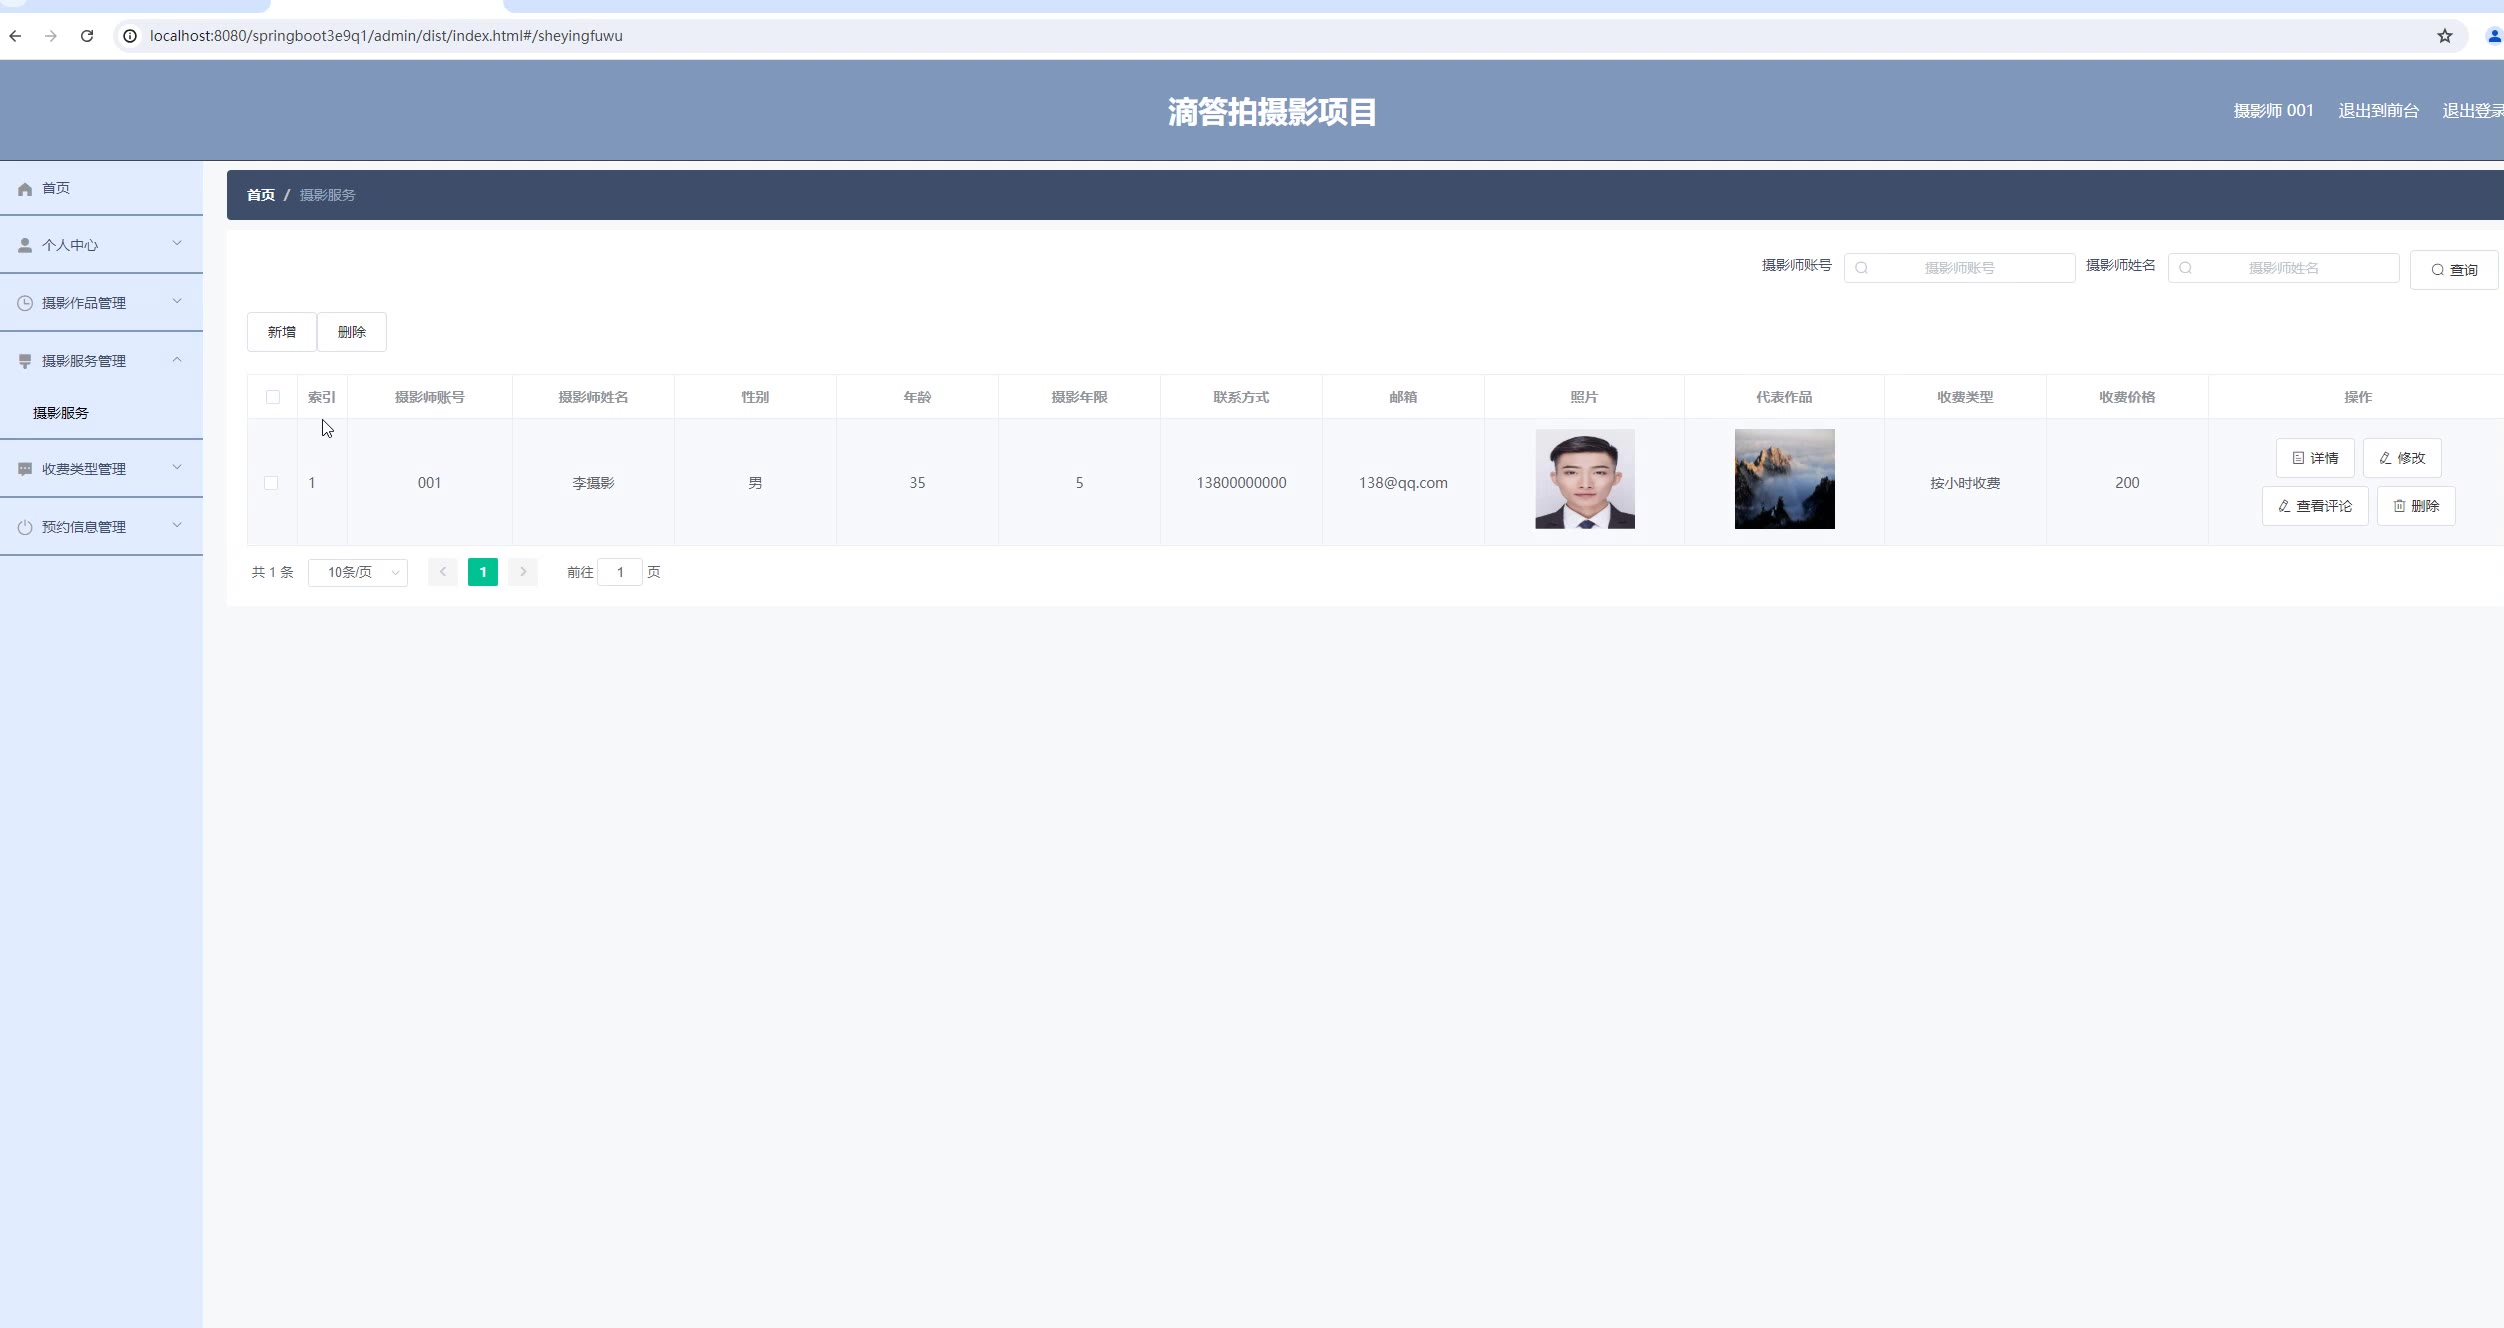Click the clock icon beside 摄影作品管理

25,303
